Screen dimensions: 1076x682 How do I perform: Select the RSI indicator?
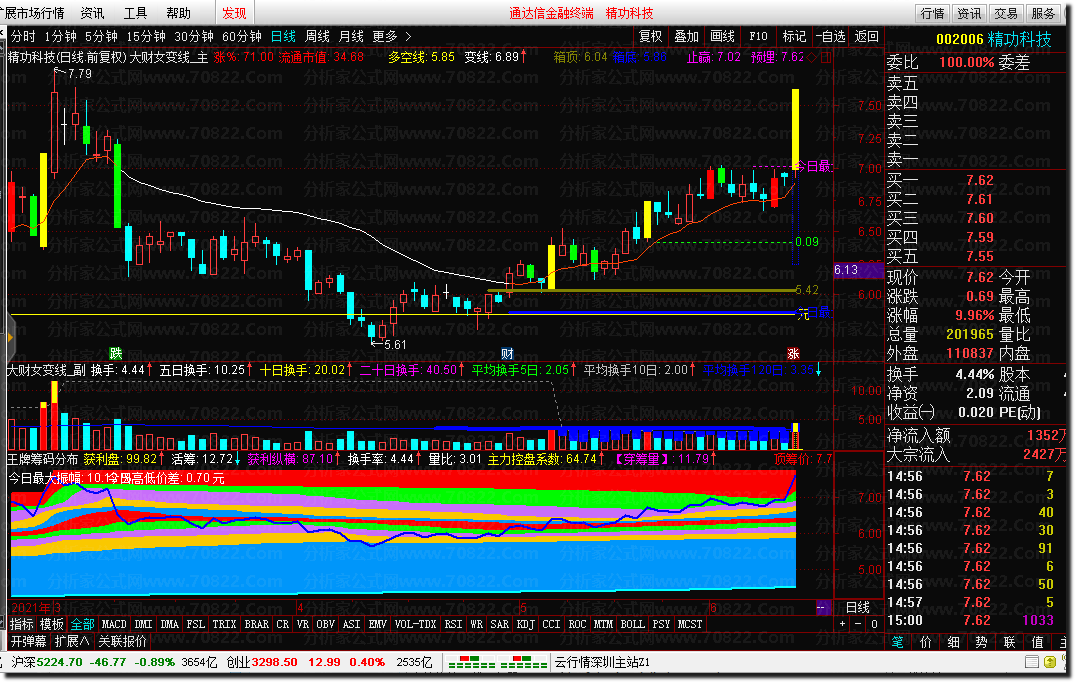(453, 624)
